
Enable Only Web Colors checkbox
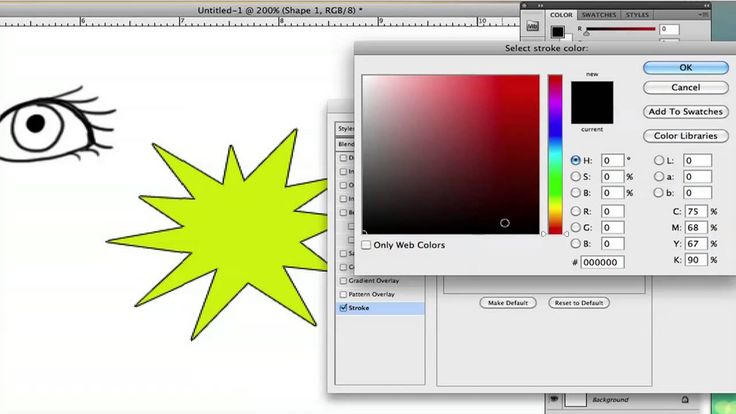tap(366, 245)
